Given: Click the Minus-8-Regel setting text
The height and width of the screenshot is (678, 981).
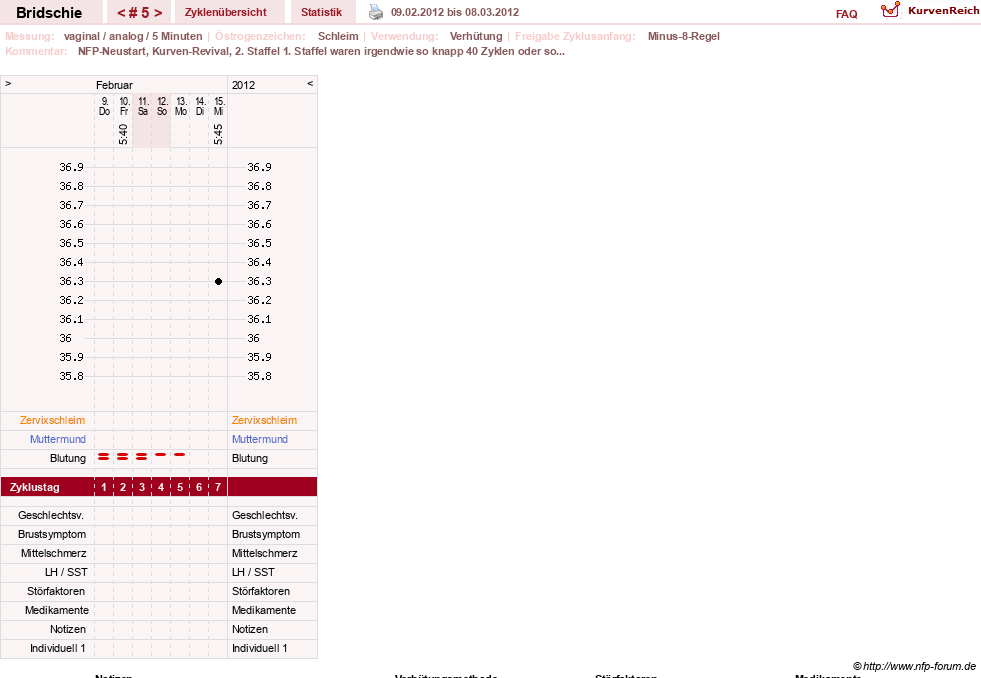Looking at the screenshot, I should click(x=684, y=36).
